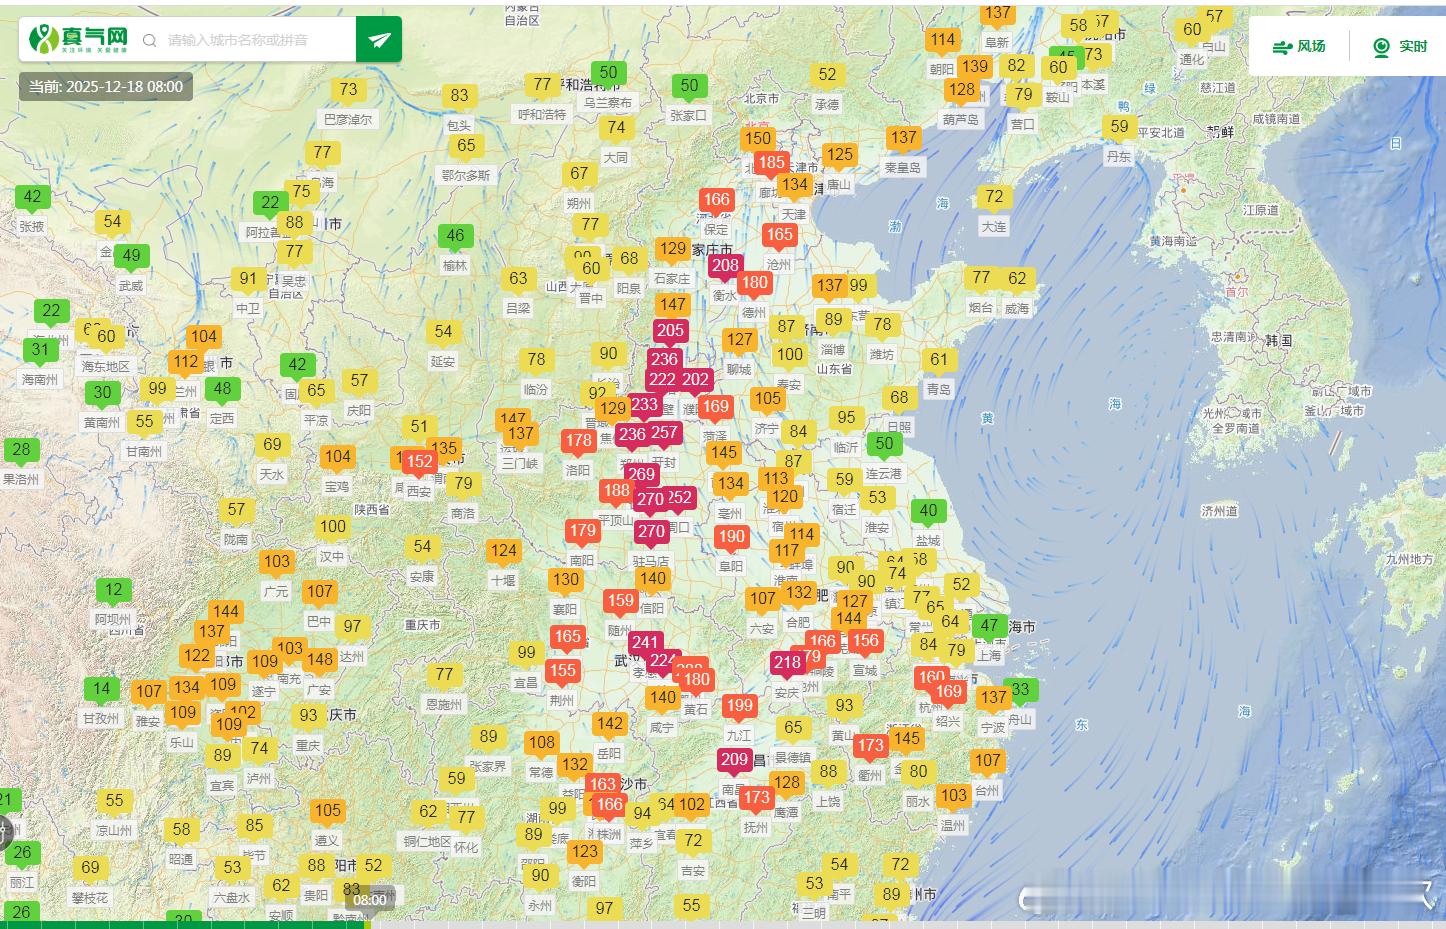Image resolution: width=1446 pixels, height=929 pixels.
Task: Open the 107 AQI marker above 台州
Action: point(987,762)
